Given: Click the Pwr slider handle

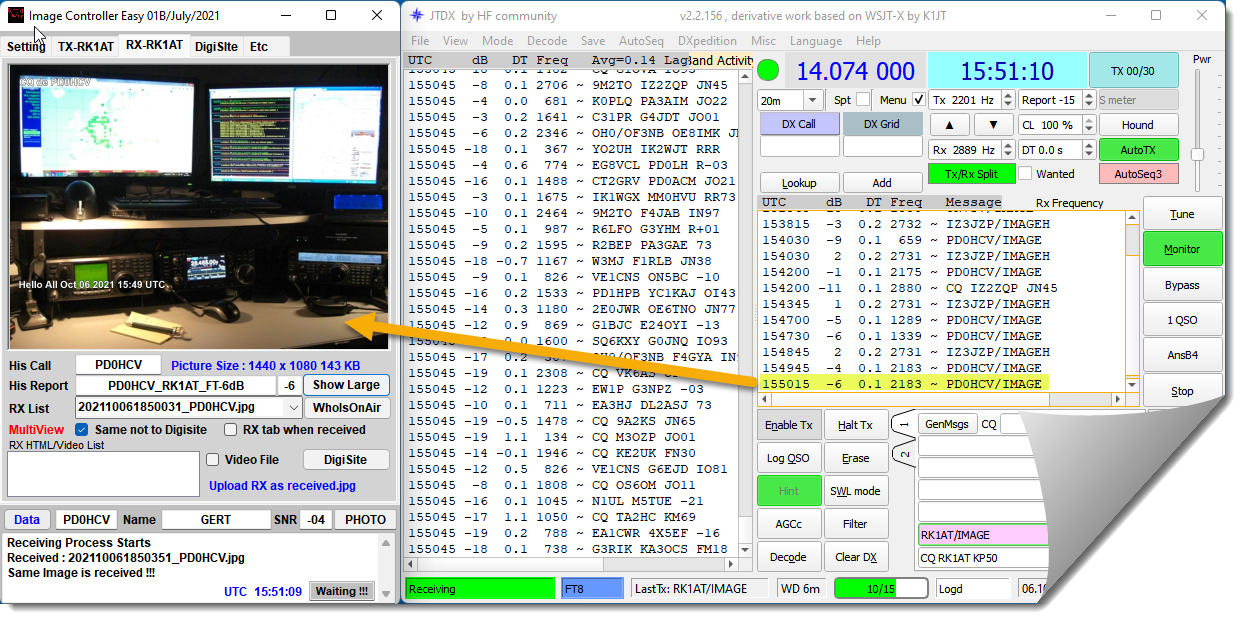Looking at the screenshot, I should [1197, 154].
